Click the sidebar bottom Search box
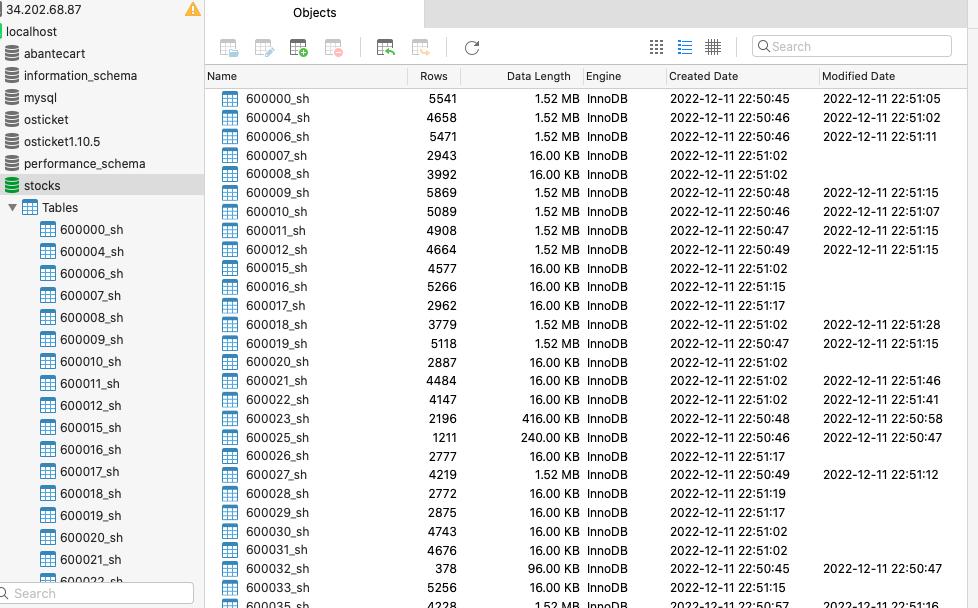978x608 pixels. [98, 593]
